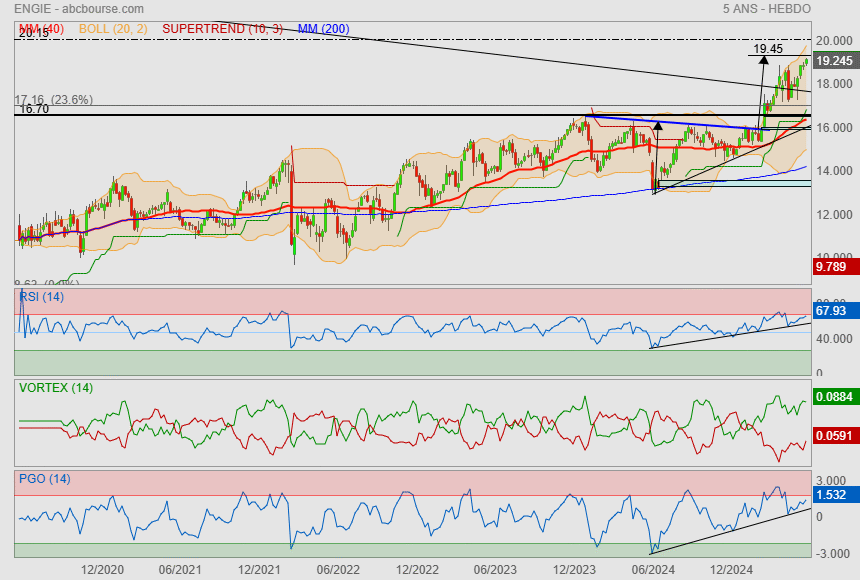The width and height of the screenshot is (860, 580).
Task: Select the VORTEX (14) panel label
Action: pyautogui.click(x=55, y=388)
